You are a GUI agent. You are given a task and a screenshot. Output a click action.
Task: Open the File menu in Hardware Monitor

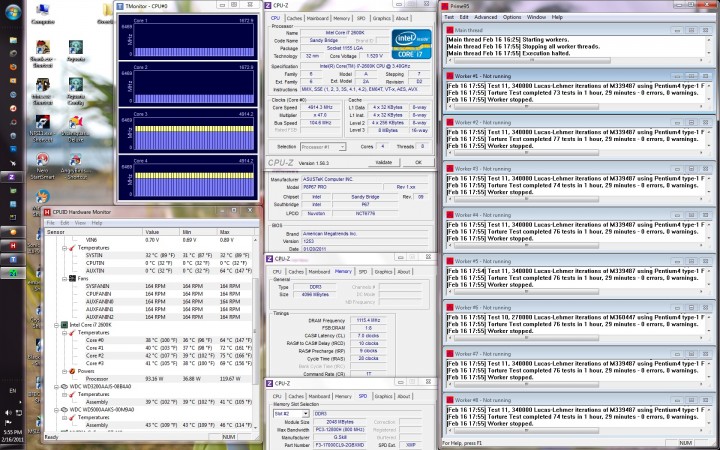pos(50,223)
